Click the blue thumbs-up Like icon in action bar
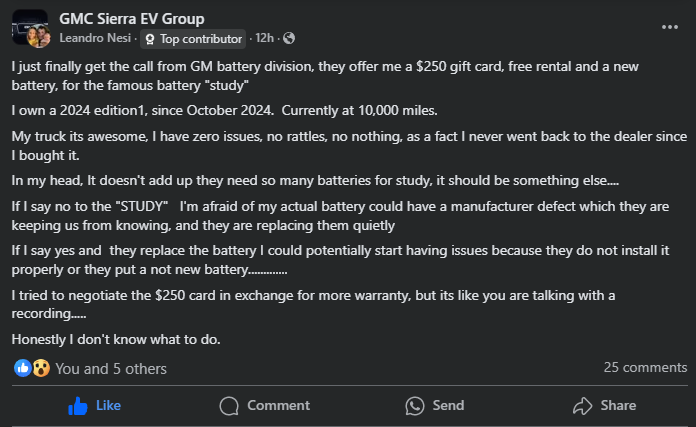Viewport: 696px width, 427px height. (77, 405)
